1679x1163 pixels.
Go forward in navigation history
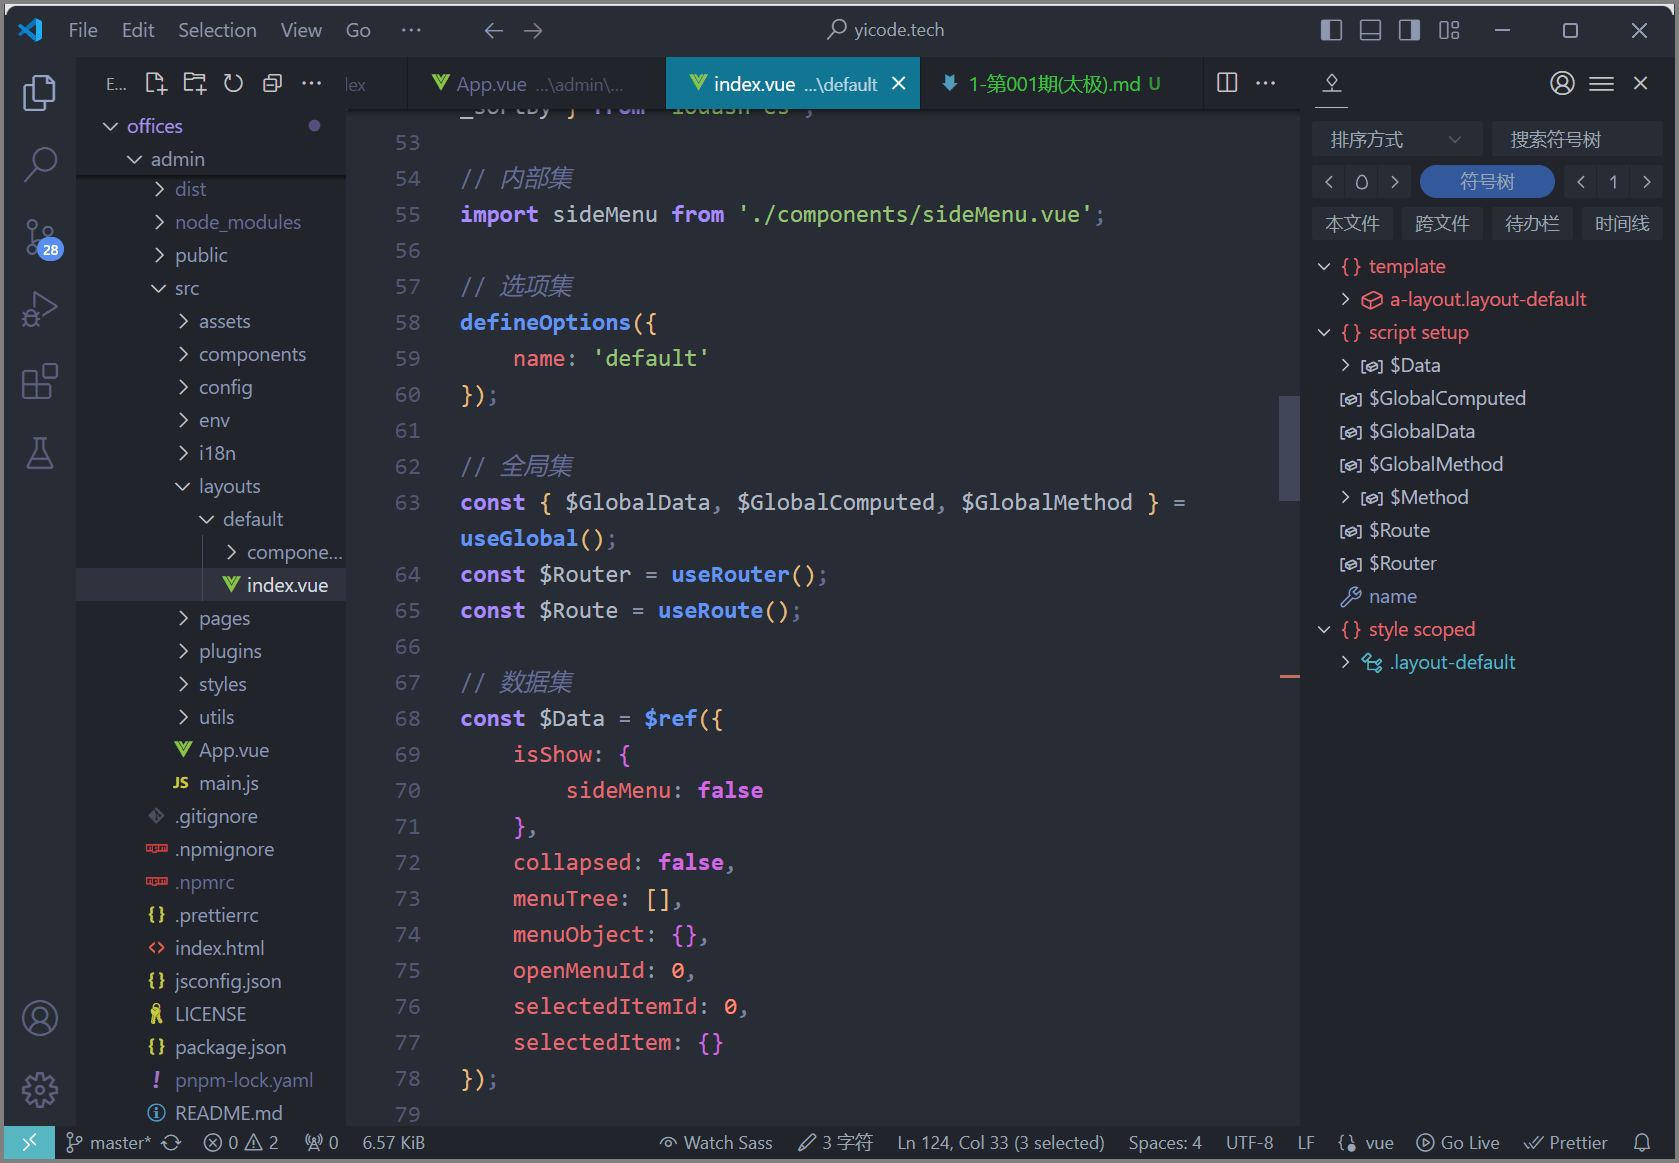533,30
